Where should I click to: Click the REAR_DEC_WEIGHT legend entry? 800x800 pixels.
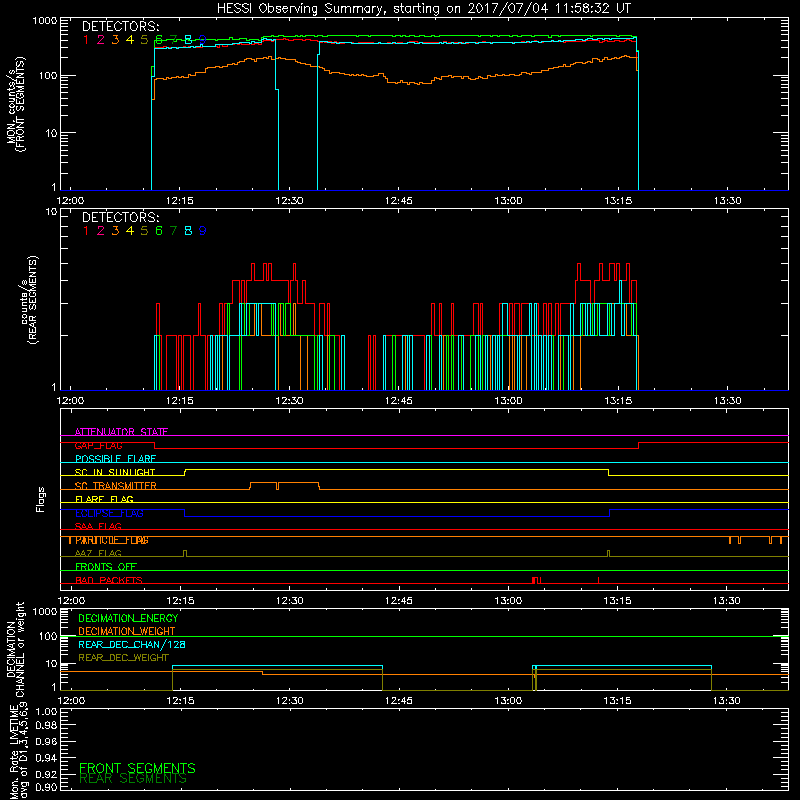(123, 658)
